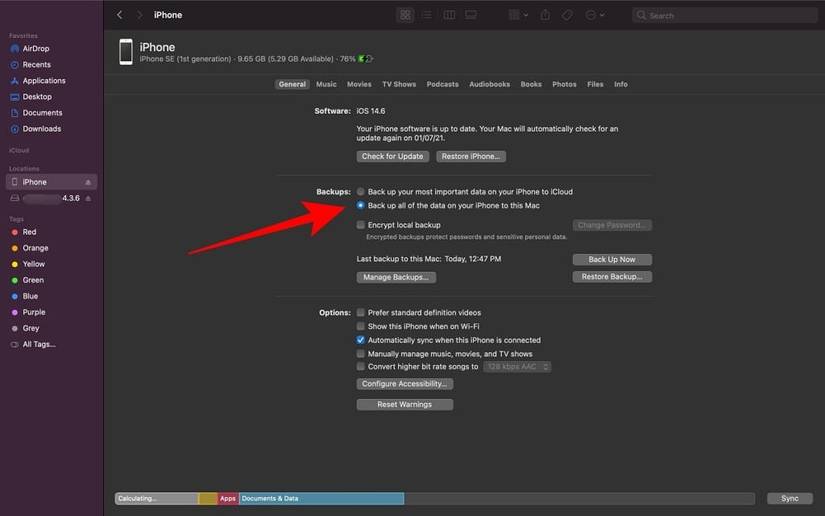The height and width of the screenshot is (516, 825).
Task: Click Configure Accessibility button
Action: (x=404, y=384)
